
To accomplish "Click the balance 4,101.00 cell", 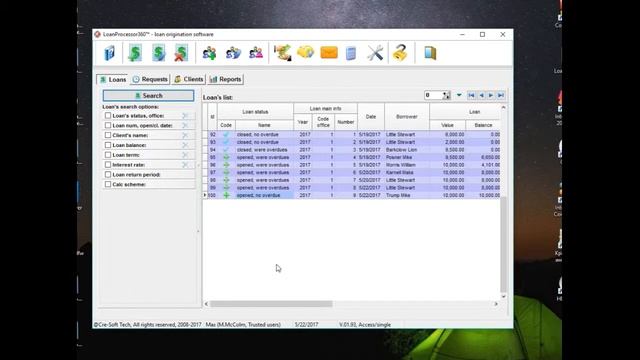I will point(483,165).
